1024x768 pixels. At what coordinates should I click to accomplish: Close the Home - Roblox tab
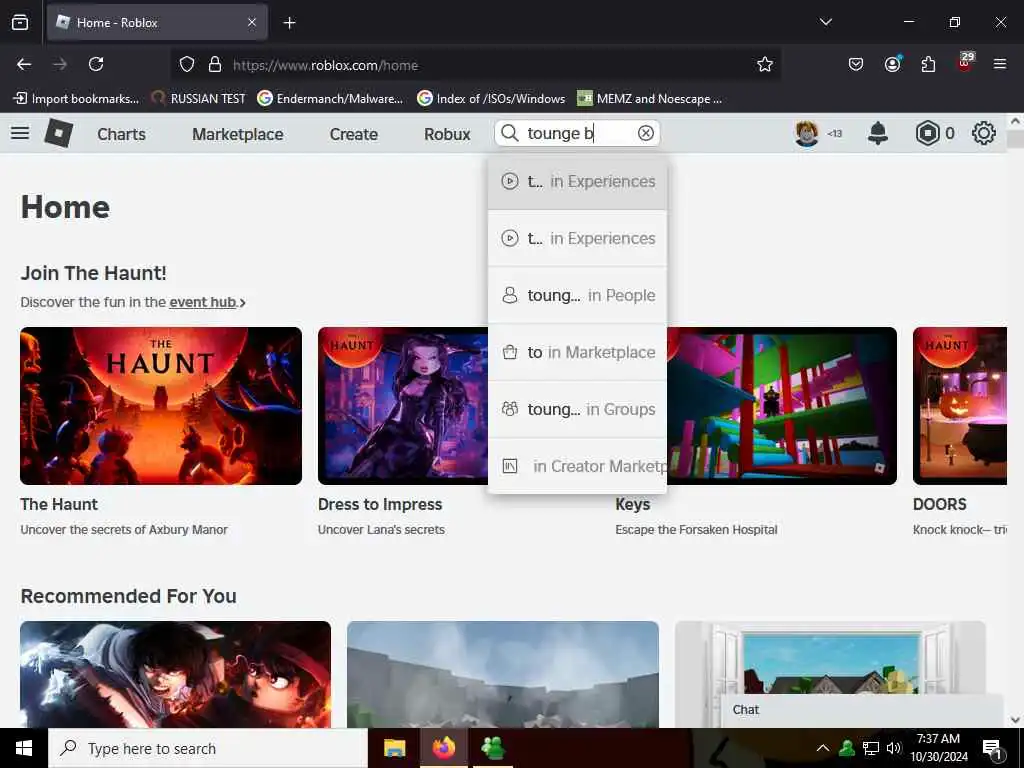(252, 23)
